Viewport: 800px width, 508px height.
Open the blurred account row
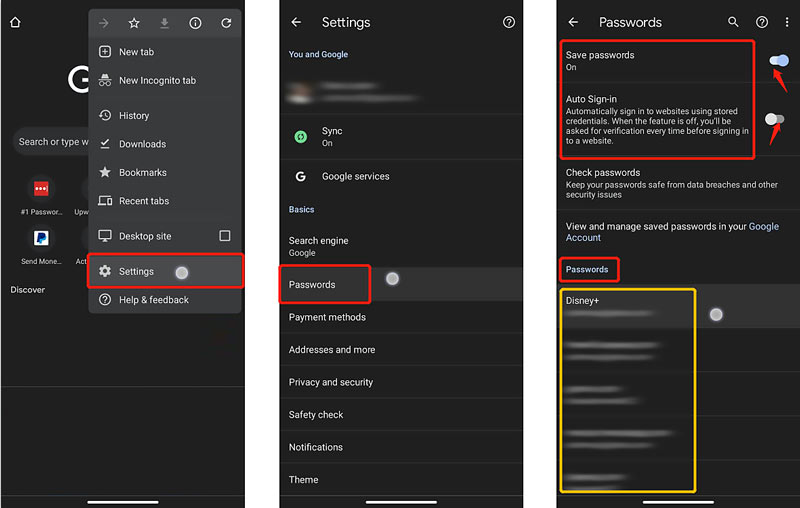[401, 92]
